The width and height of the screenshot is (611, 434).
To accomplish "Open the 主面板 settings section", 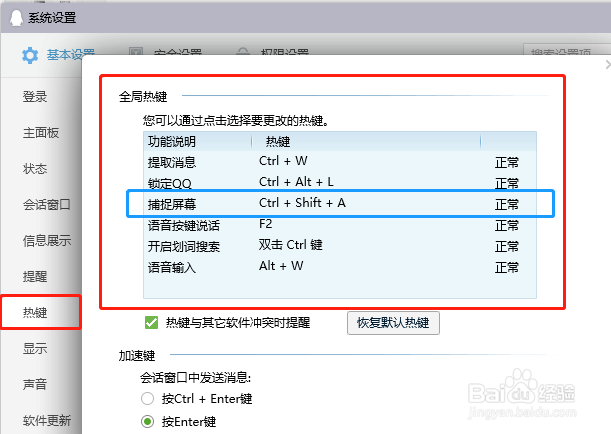I will coord(41,133).
